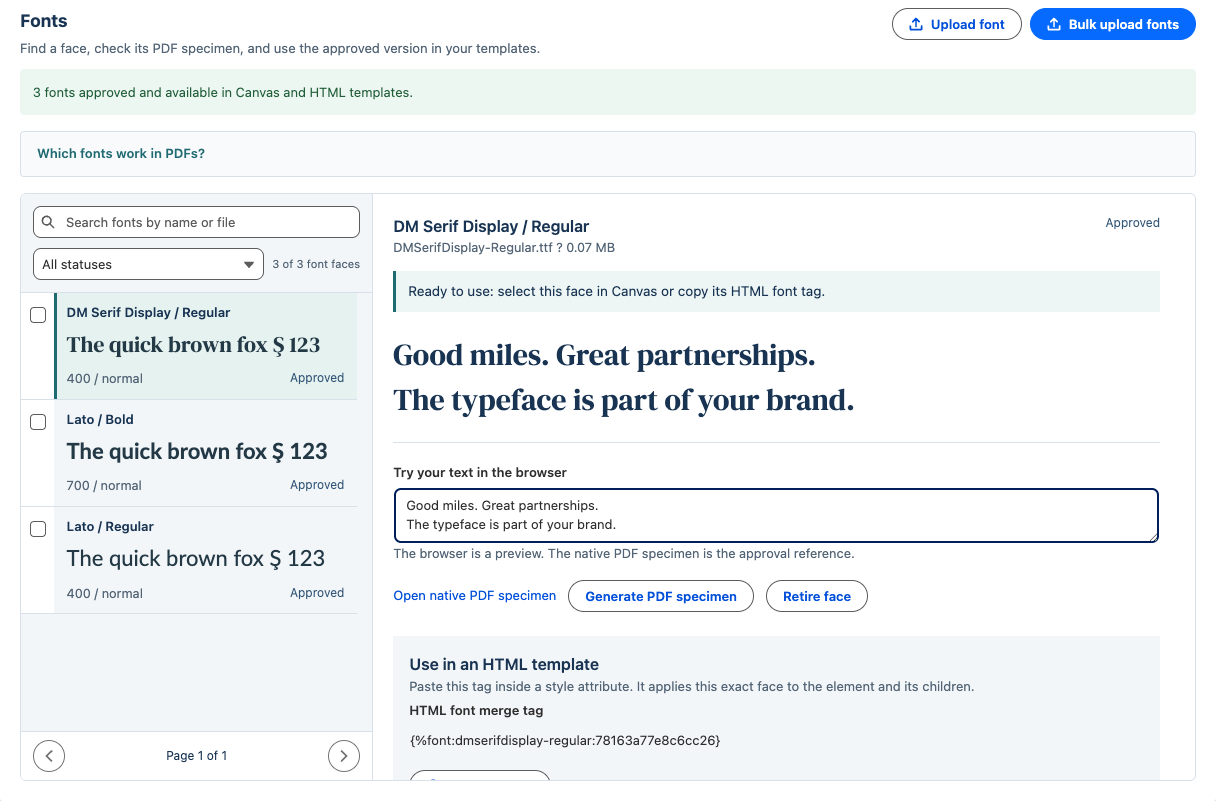Click the HTML font merge tag value
The height and width of the screenshot is (801, 1216).
[565, 741]
